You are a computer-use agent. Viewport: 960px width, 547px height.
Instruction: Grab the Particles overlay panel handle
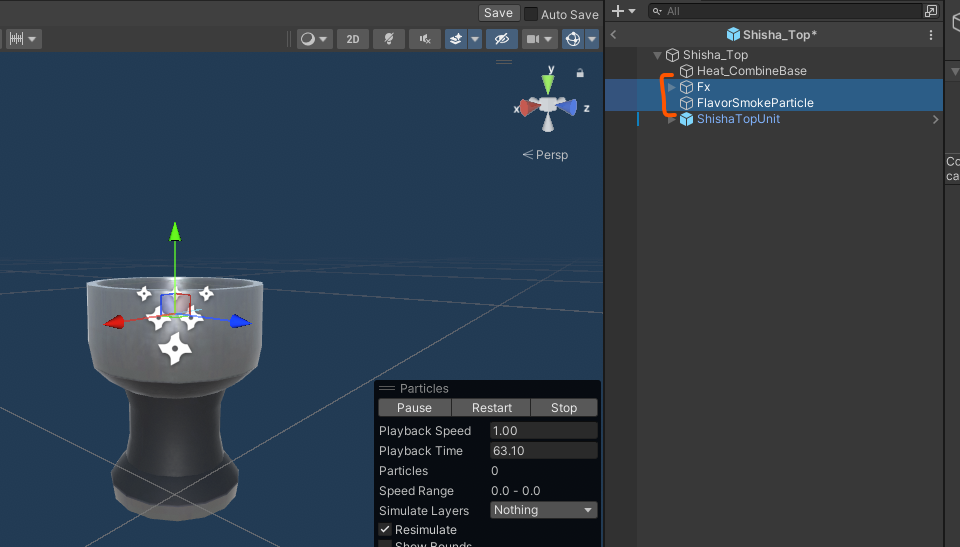coord(387,388)
